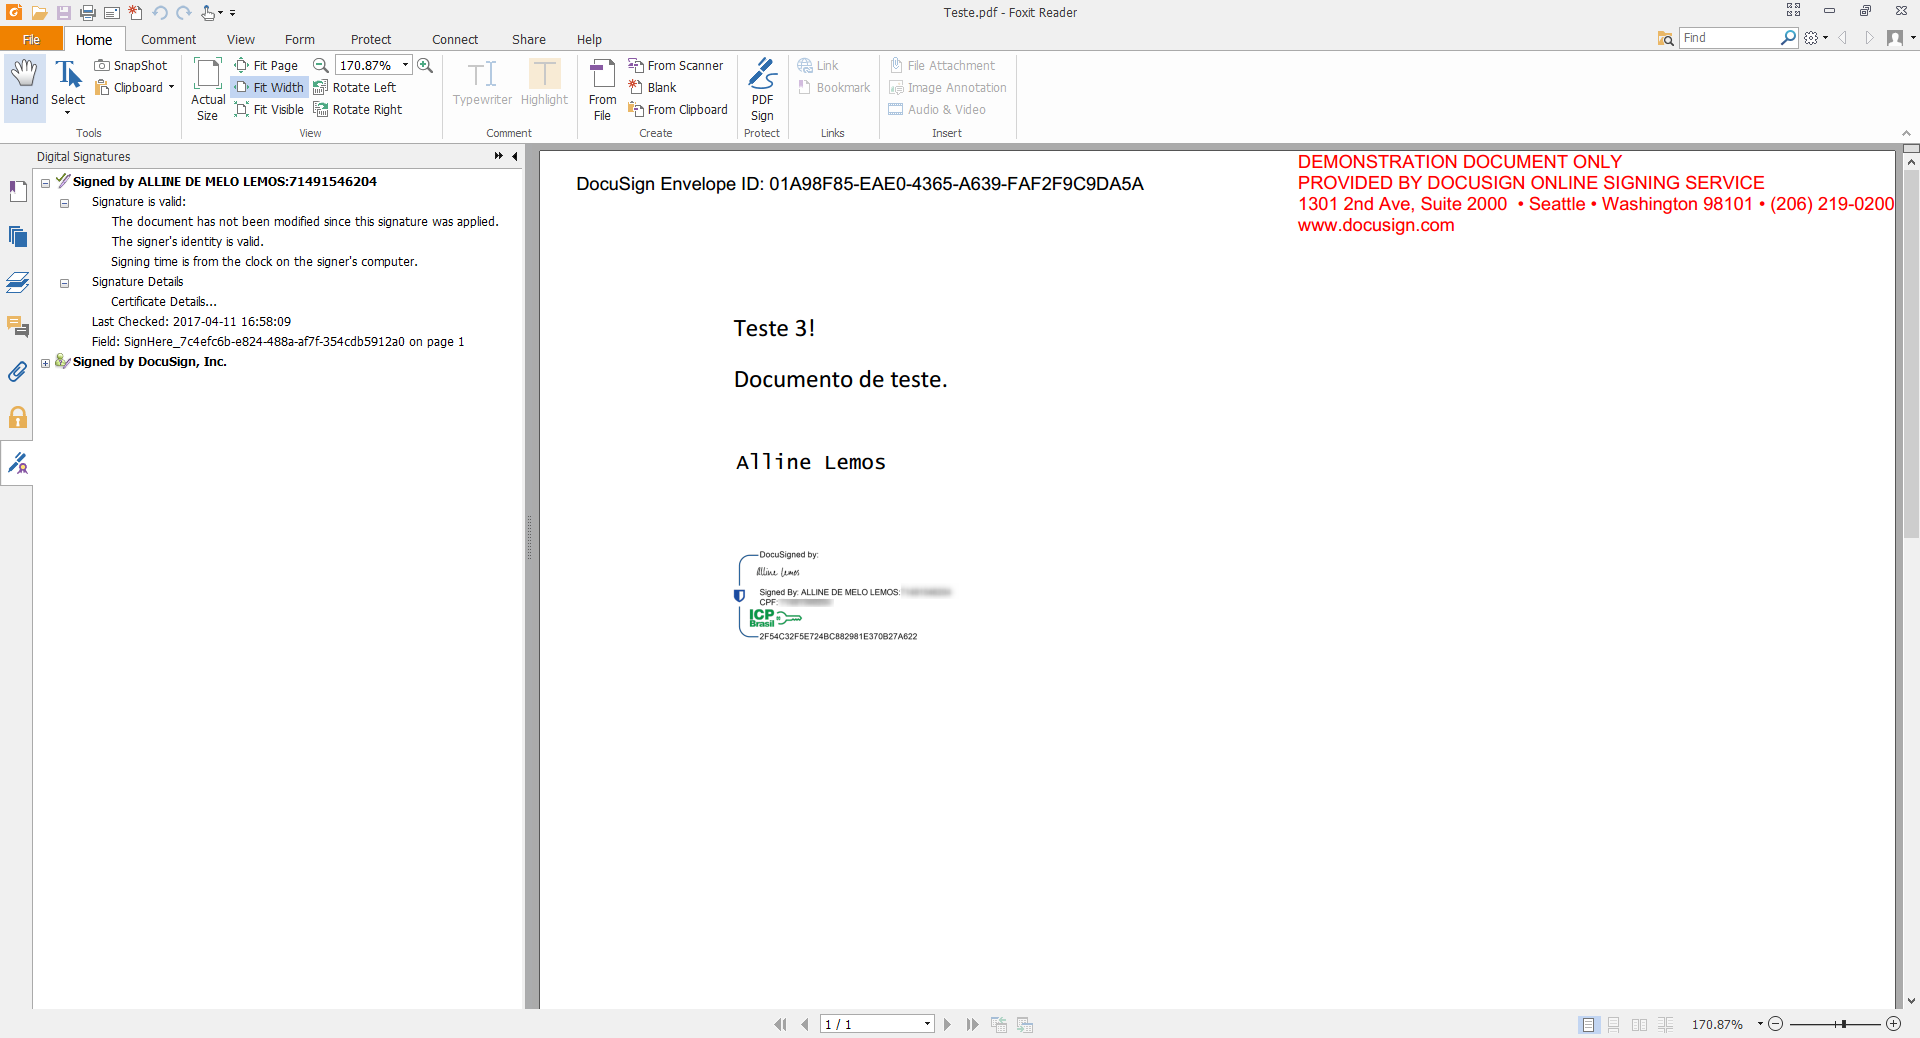Select the Hand tool
1920x1038 pixels.
pos(24,83)
